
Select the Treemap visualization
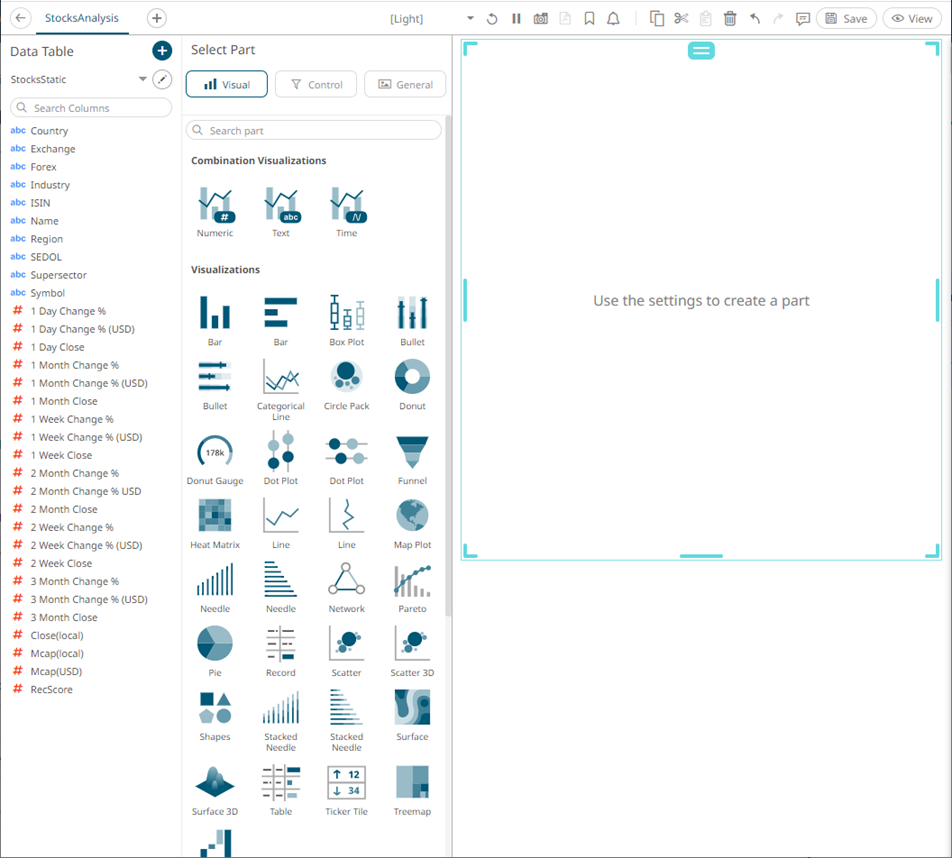[412, 783]
